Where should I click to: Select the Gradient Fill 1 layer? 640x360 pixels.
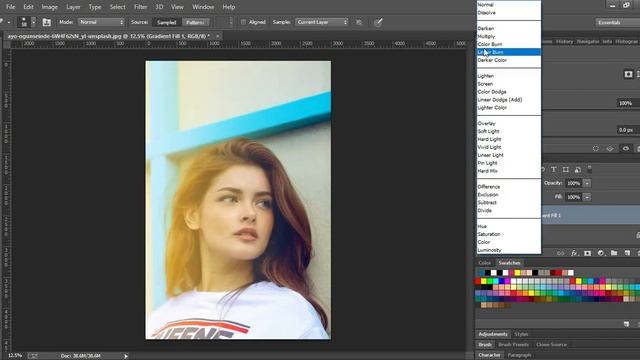pos(591,215)
